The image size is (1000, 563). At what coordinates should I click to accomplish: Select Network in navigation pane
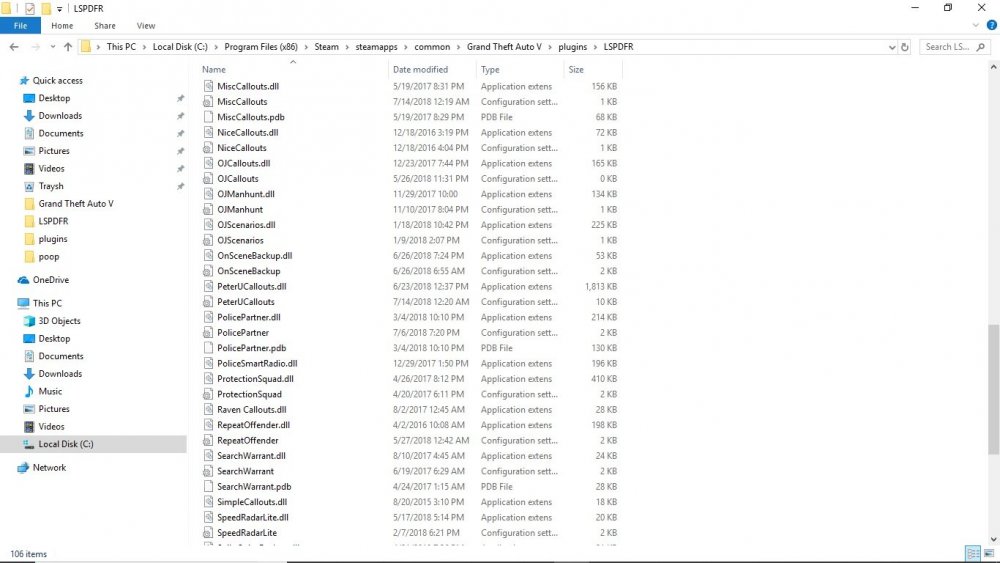[x=49, y=467]
